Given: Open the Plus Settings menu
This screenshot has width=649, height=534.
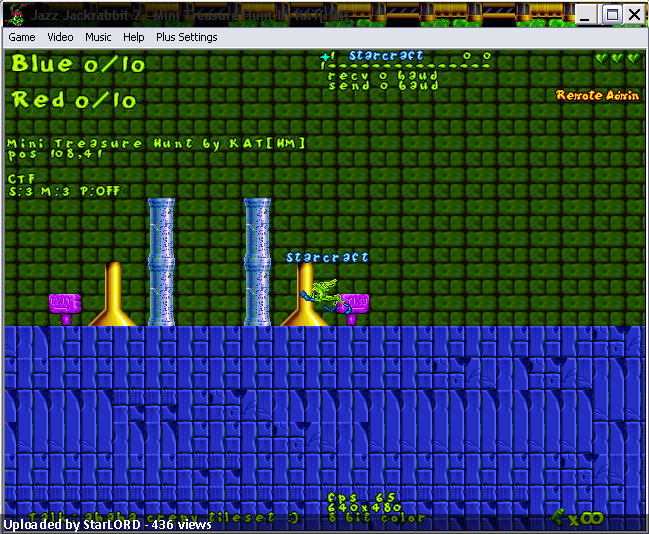Looking at the screenshot, I should pyautogui.click(x=186, y=37).
